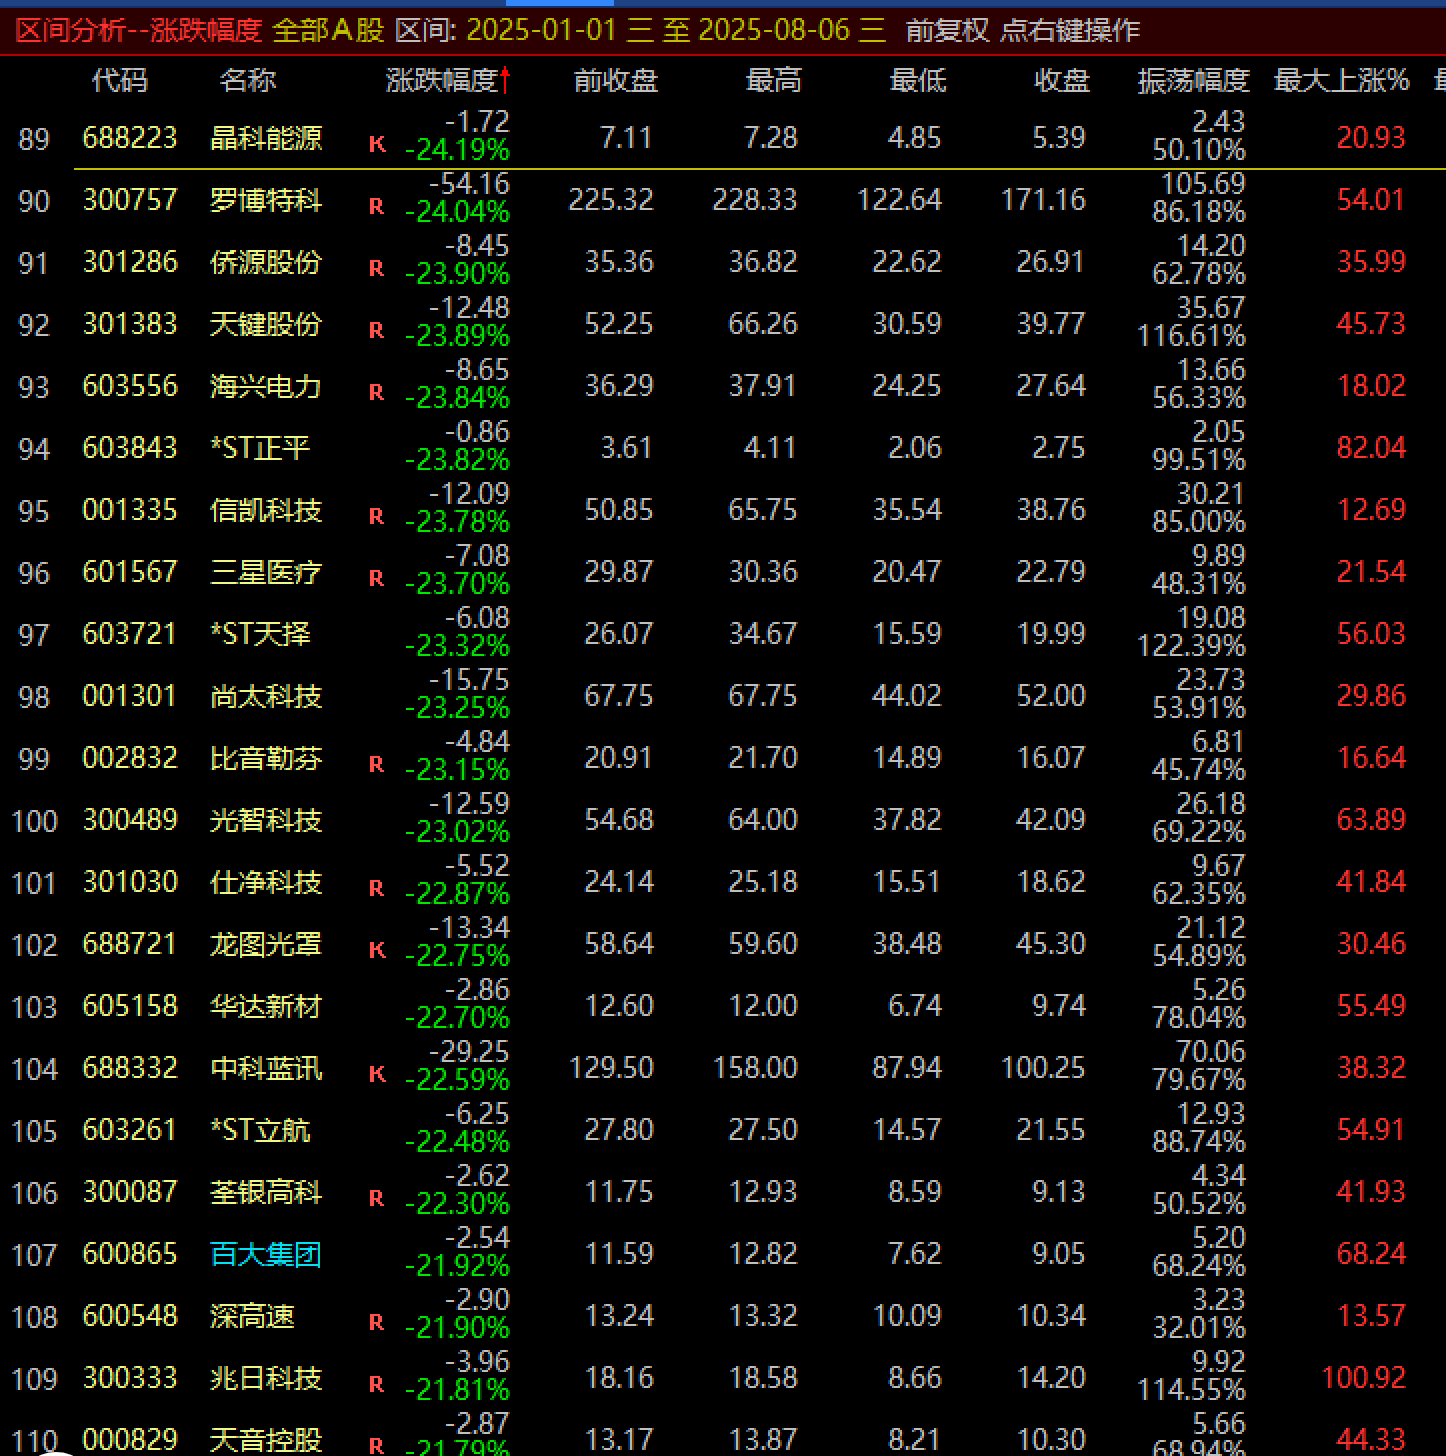This screenshot has height=1456, width=1446.
Task: Select stock name 华达新材
Action: [266, 1006]
